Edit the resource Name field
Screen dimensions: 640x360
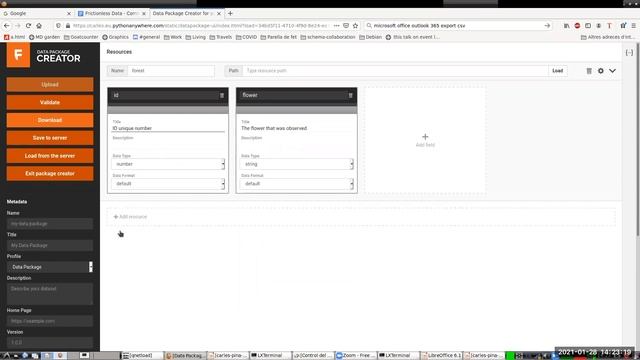pos(171,71)
